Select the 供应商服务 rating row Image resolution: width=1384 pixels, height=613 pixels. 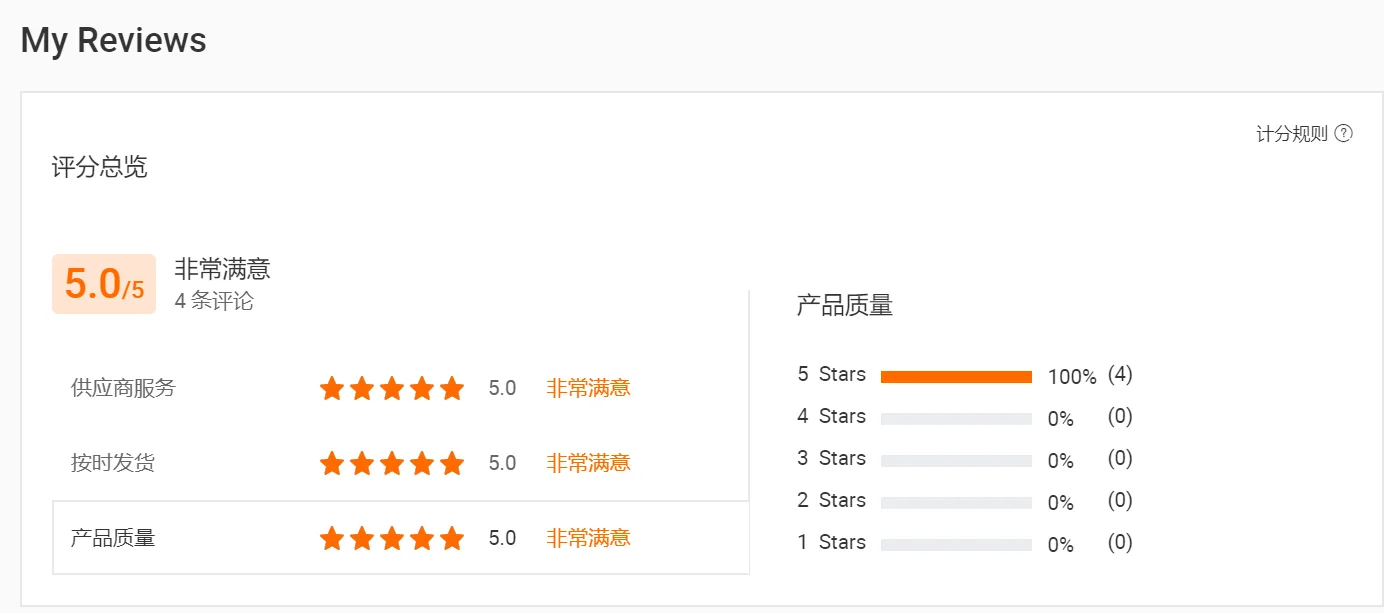pyautogui.click(x=400, y=388)
